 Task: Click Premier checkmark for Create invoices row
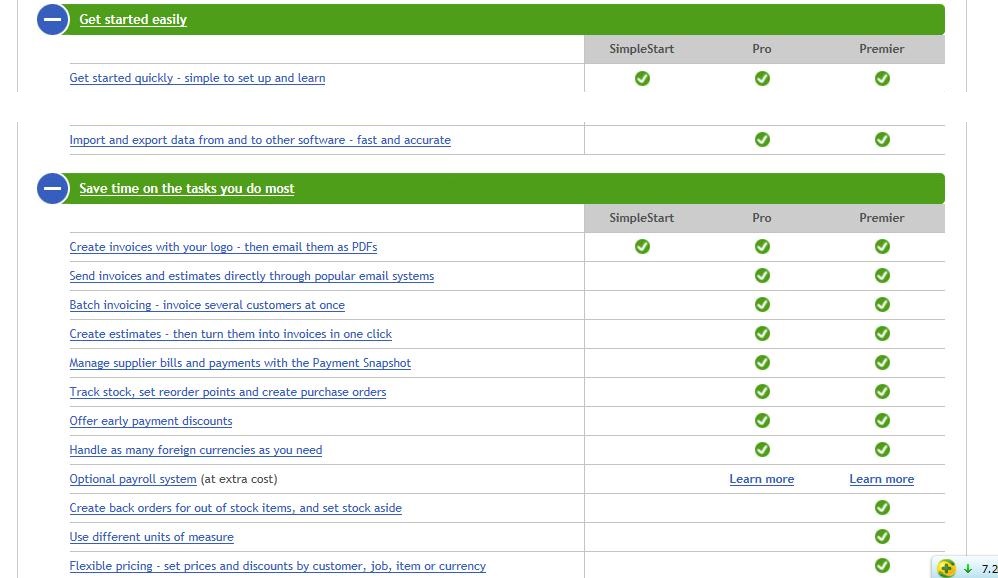tap(882, 246)
